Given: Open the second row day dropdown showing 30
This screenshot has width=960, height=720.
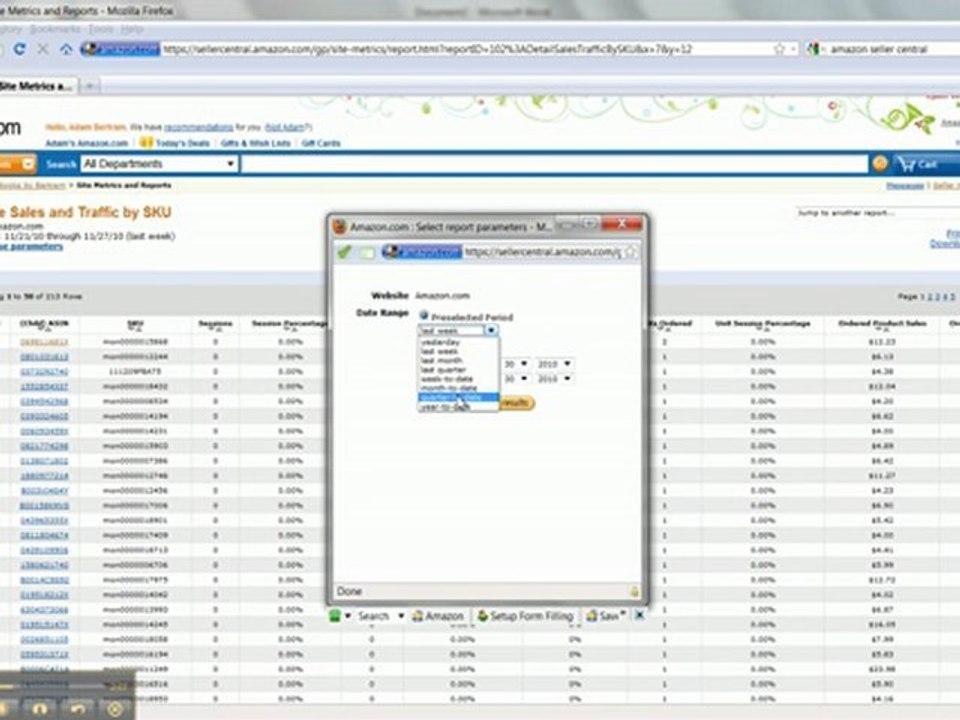Looking at the screenshot, I should point(516,379).
